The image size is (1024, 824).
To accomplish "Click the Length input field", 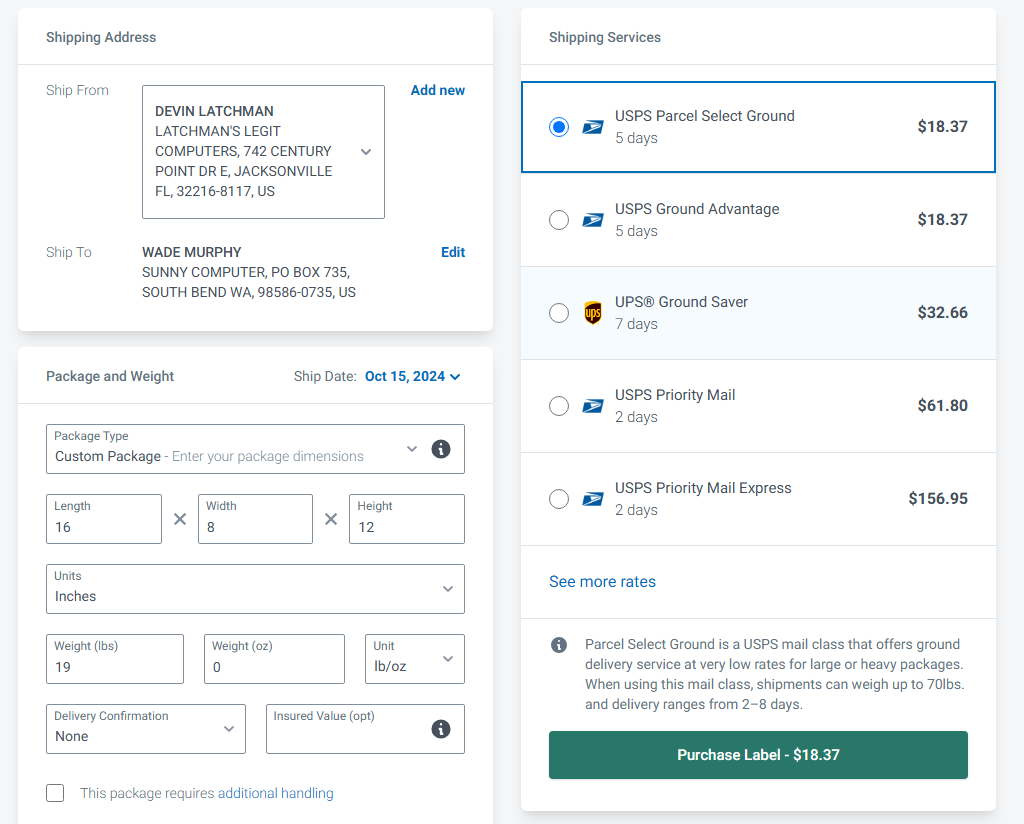I will (x=104, y=519).
